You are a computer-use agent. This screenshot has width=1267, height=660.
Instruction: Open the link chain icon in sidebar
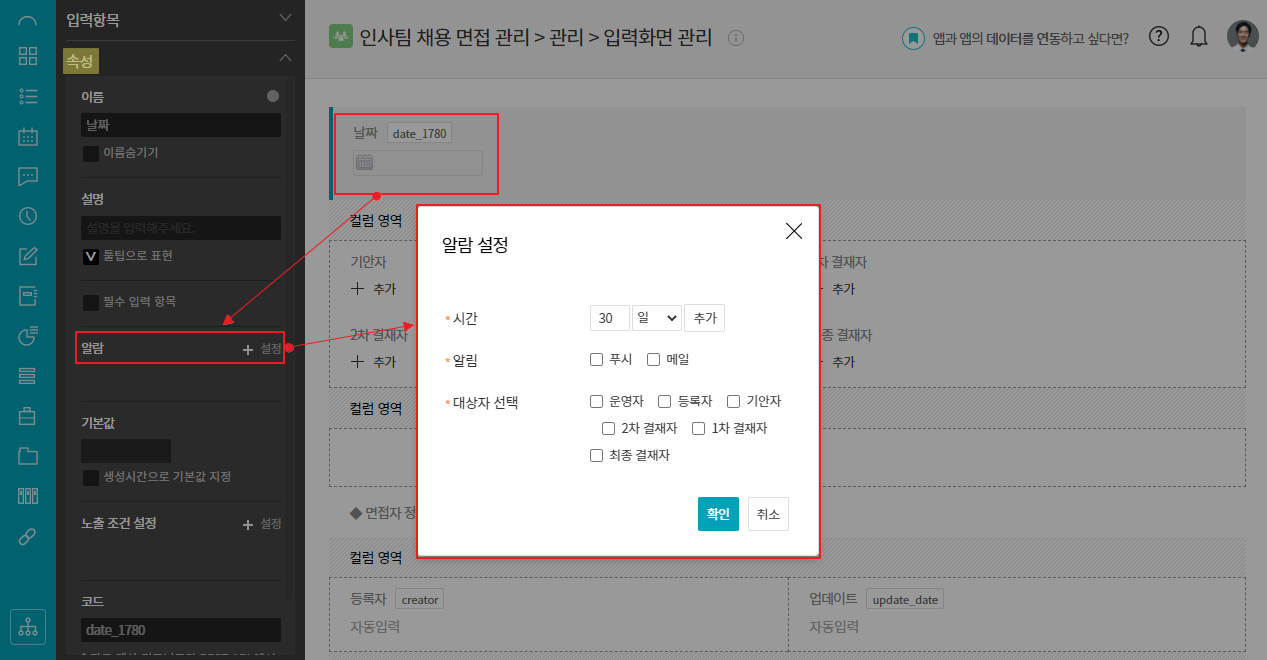pyautogui.click(x=28, y=537)
